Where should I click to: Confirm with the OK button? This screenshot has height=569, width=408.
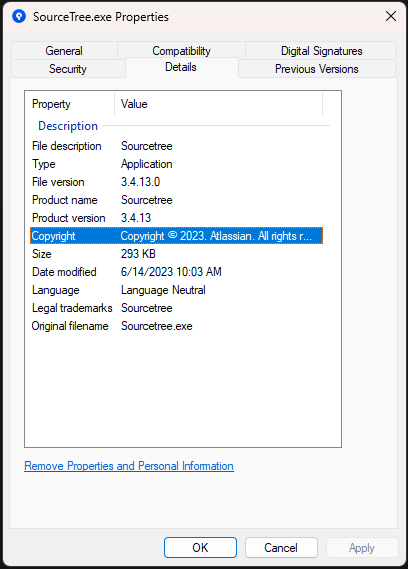[200, 548]
